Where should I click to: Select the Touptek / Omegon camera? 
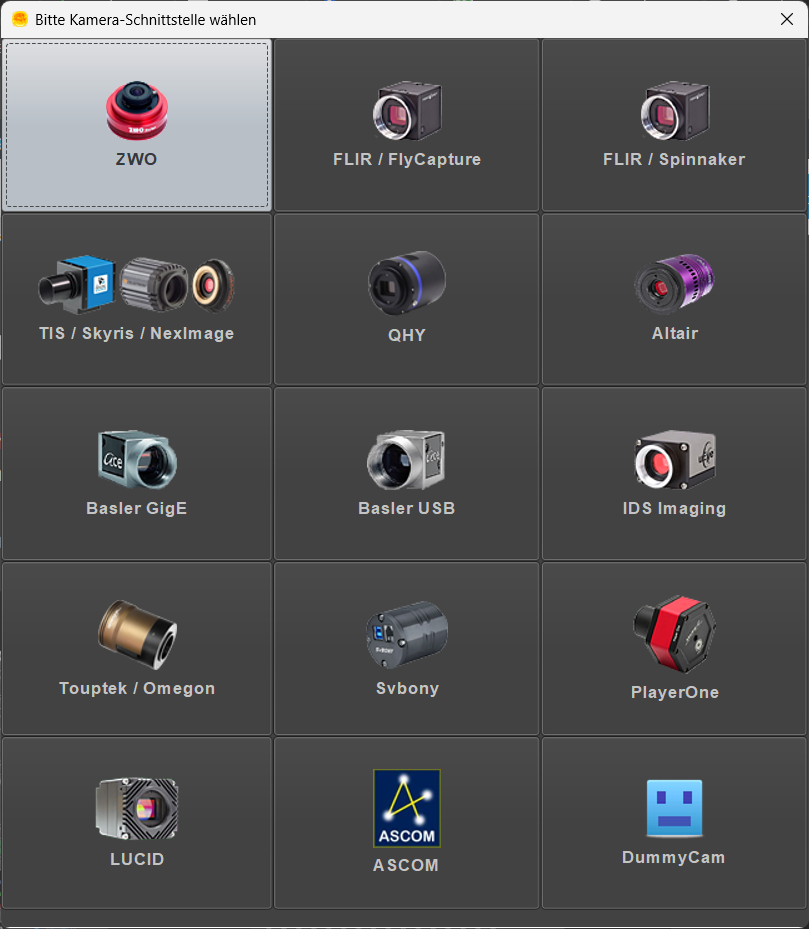[x=137, y=649]
